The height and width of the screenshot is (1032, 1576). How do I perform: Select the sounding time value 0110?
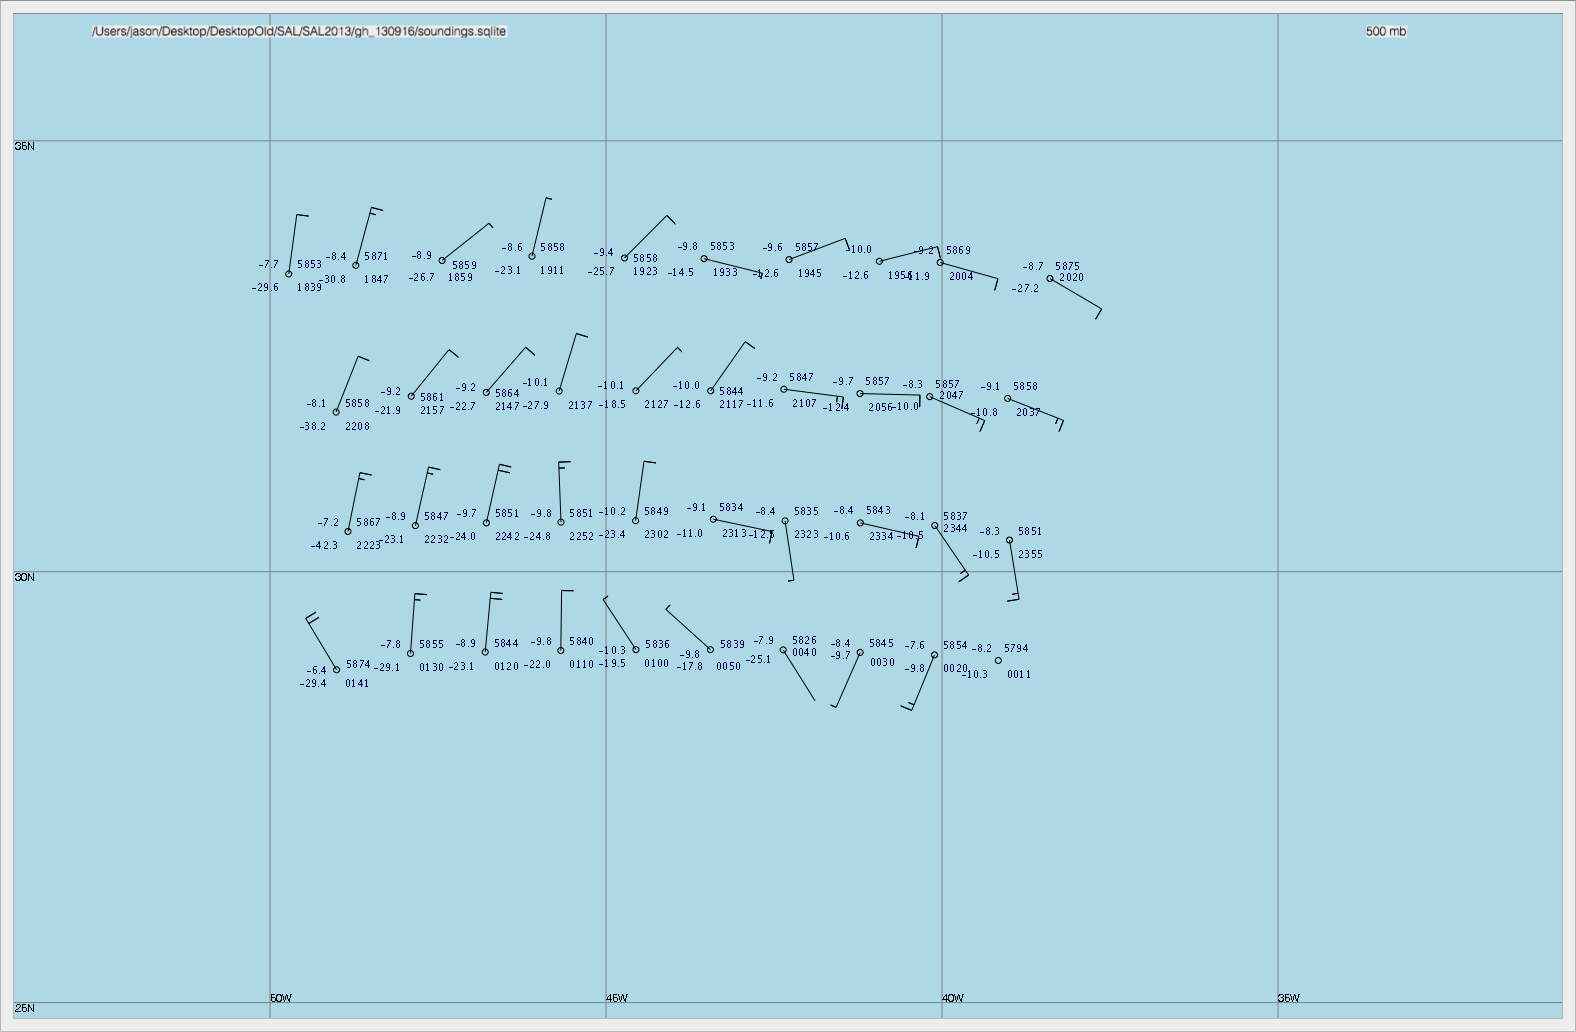click(581, 665)
